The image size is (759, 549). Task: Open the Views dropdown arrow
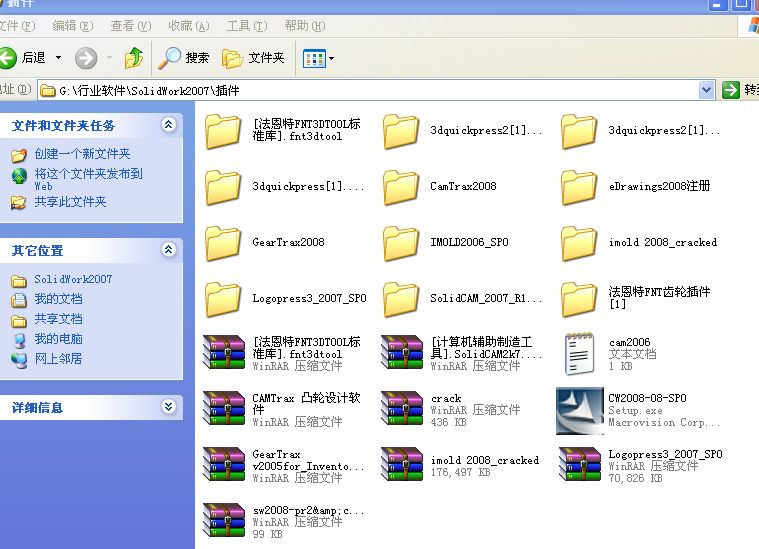[x=332, y=59]
